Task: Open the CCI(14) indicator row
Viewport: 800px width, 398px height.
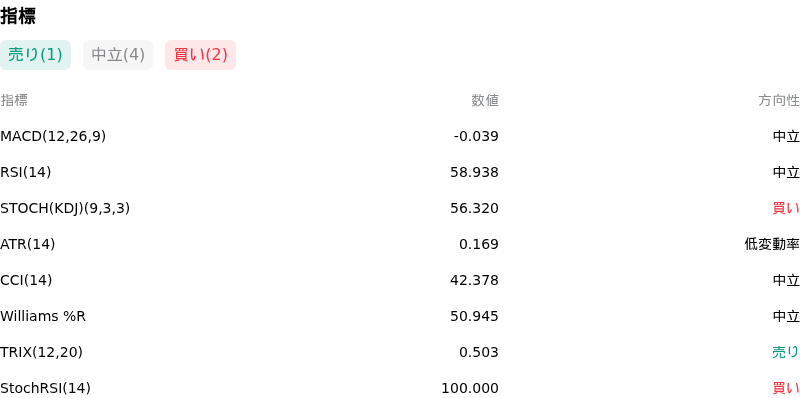Action: 400,280
